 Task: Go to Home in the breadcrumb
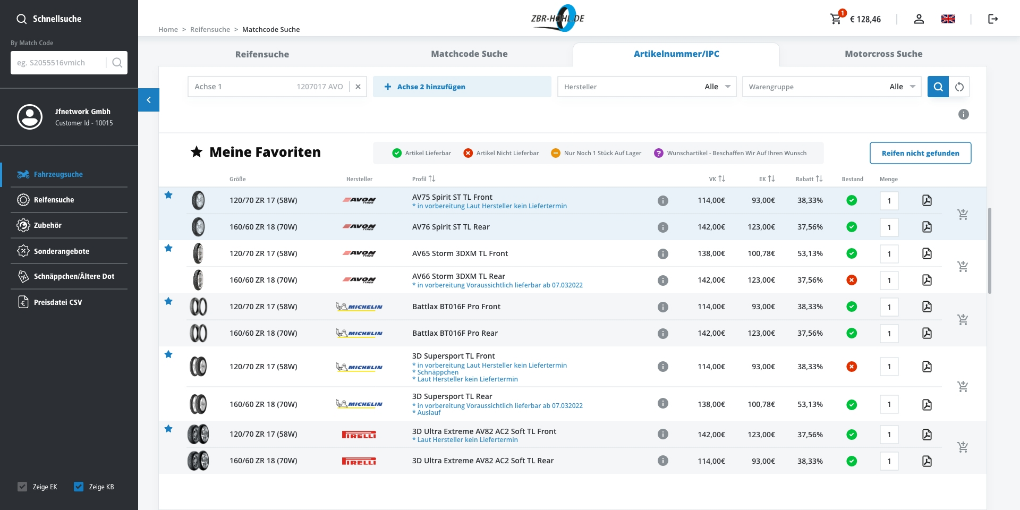[168, 29]
